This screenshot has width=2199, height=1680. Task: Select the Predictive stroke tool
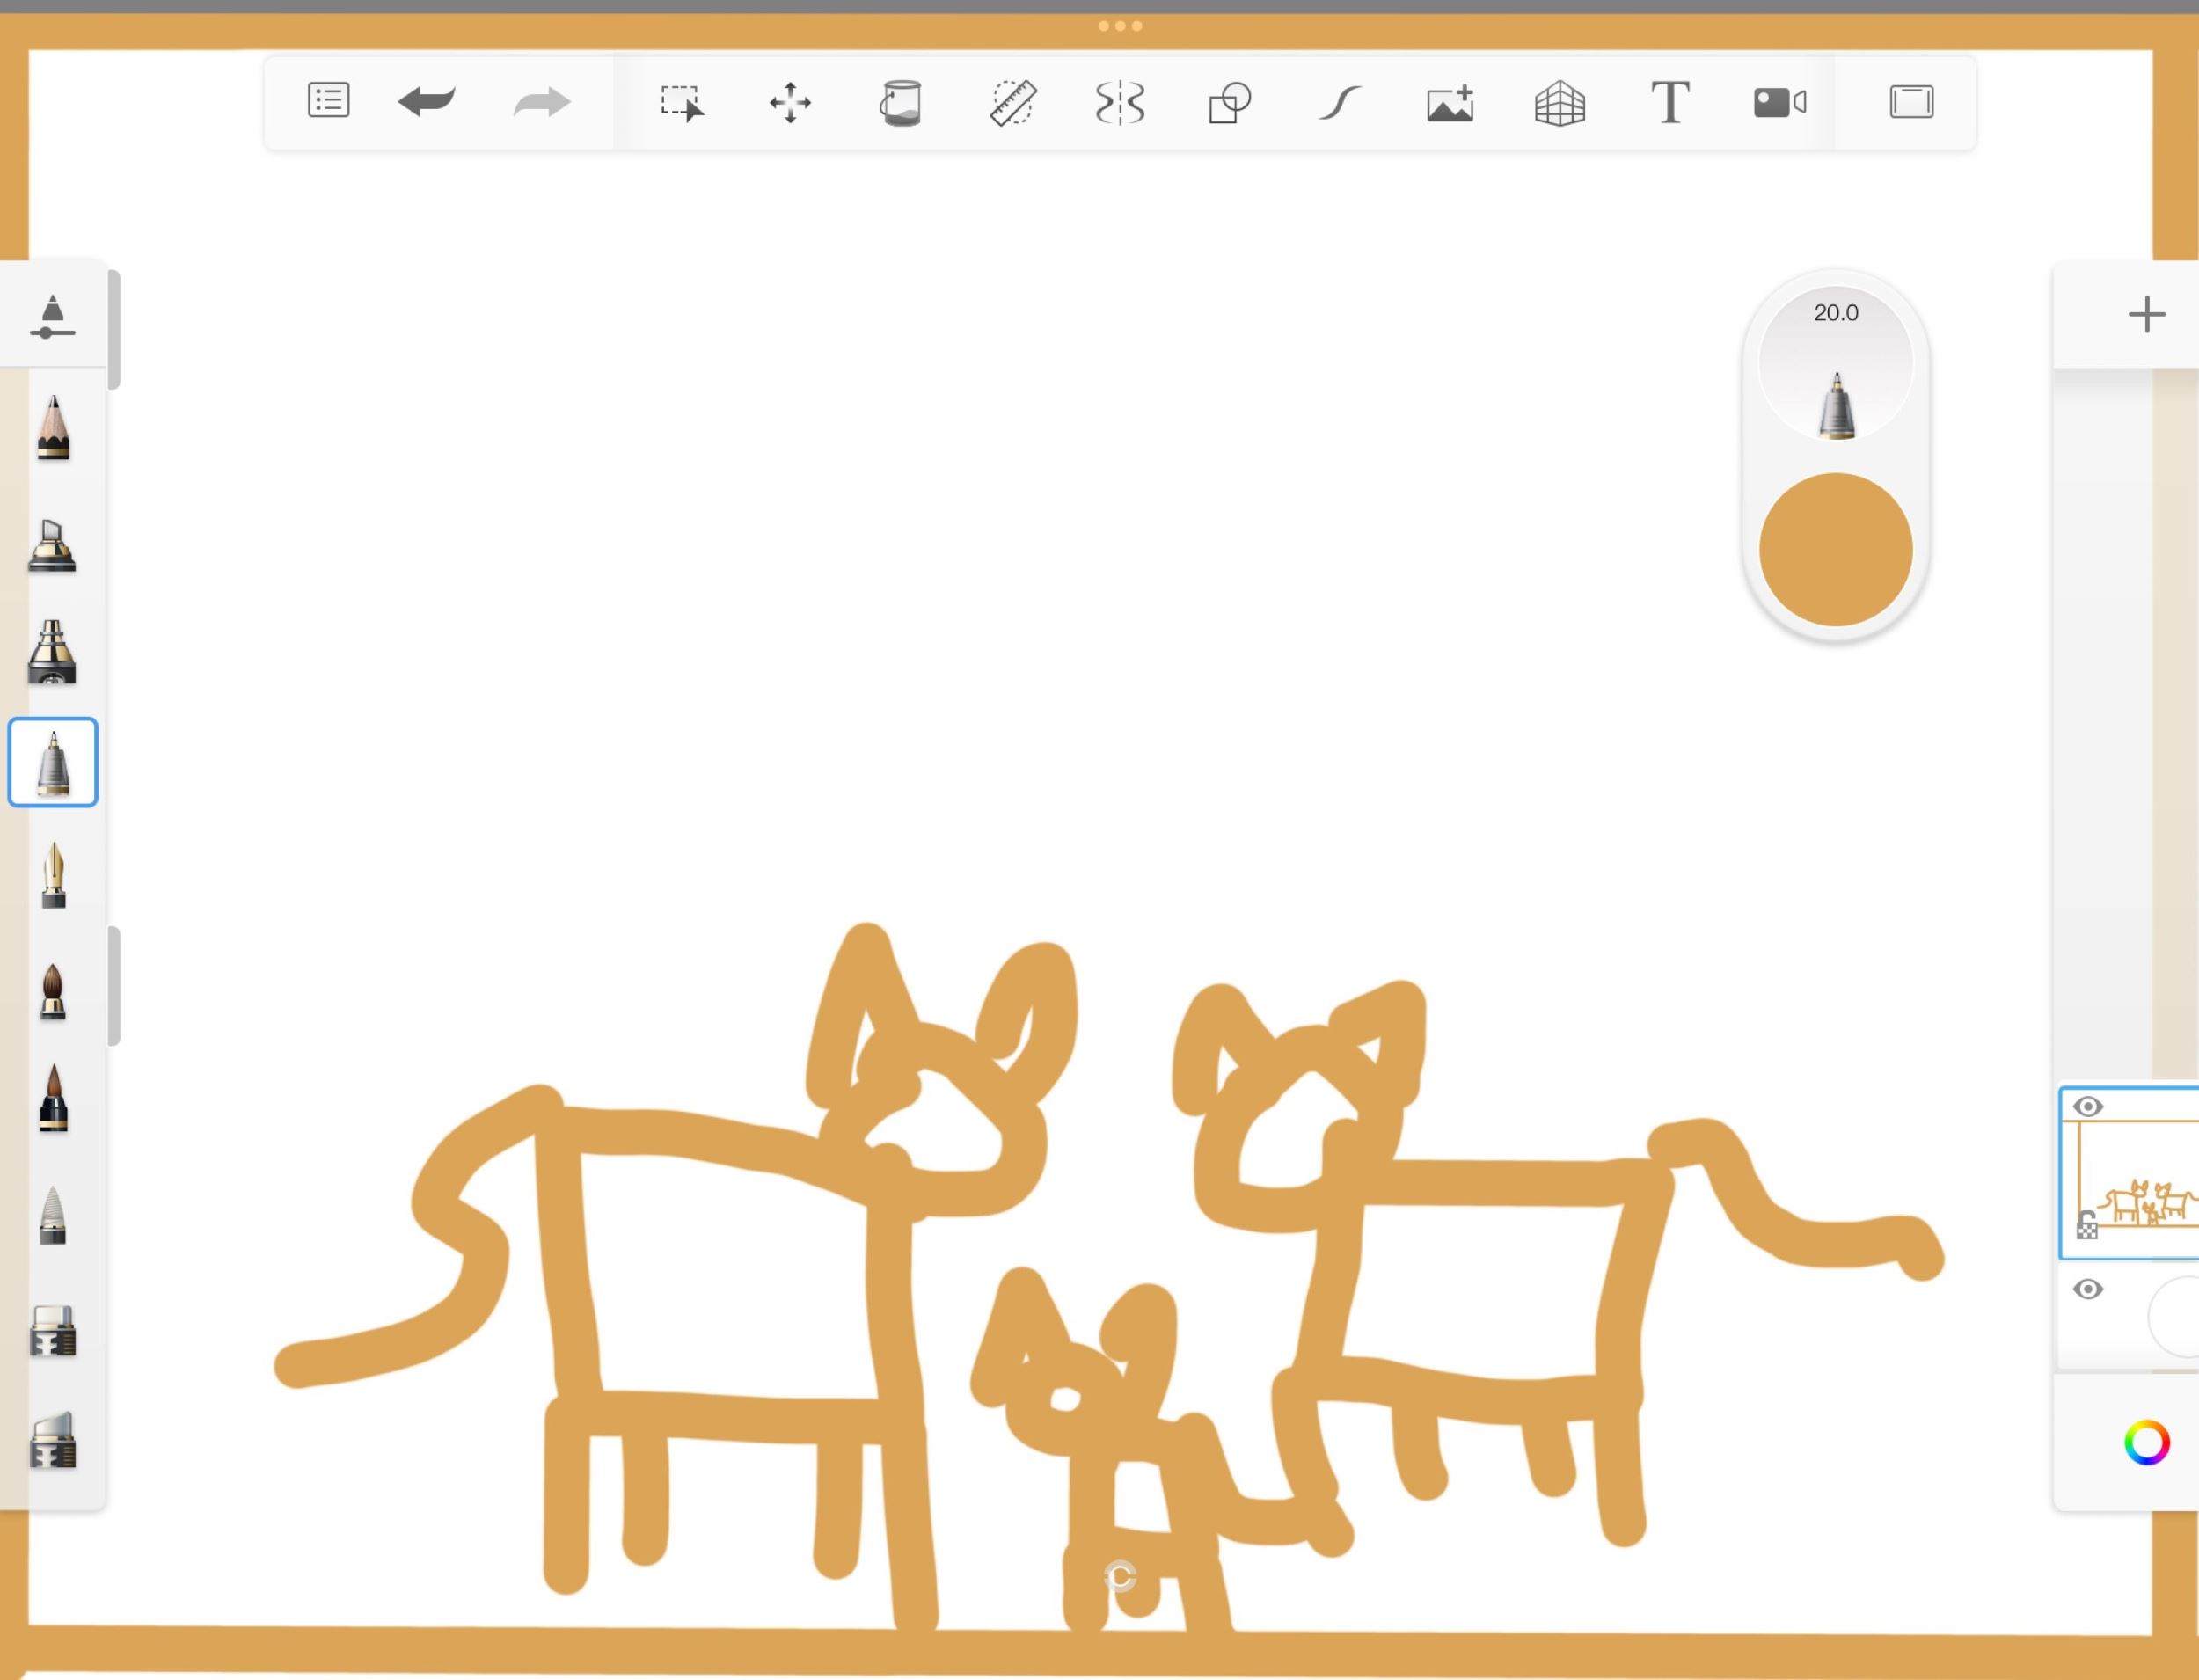1340,102
